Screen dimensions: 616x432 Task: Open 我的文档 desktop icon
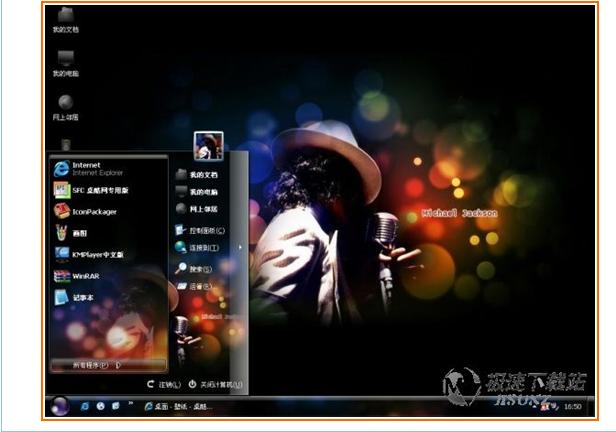(66, 20)
